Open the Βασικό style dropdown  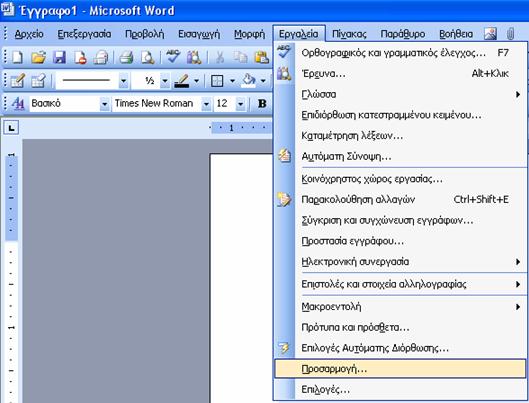pyautogui.click(x=105, y=104)
